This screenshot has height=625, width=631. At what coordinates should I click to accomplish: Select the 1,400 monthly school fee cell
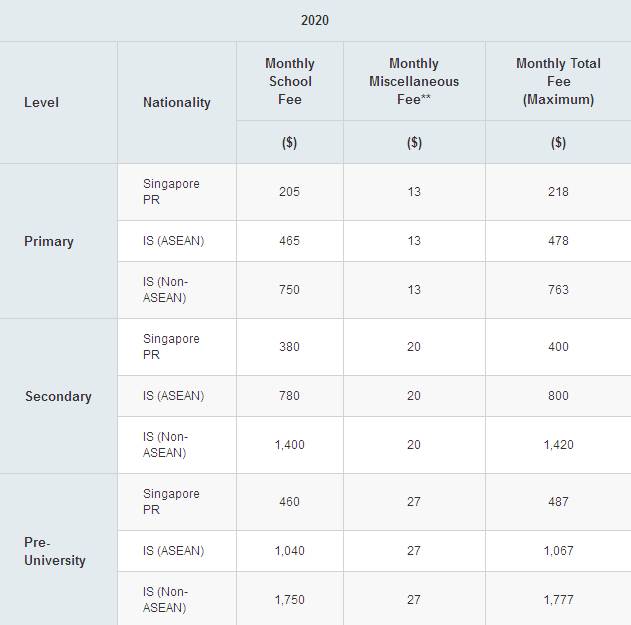tap(289, 445)
